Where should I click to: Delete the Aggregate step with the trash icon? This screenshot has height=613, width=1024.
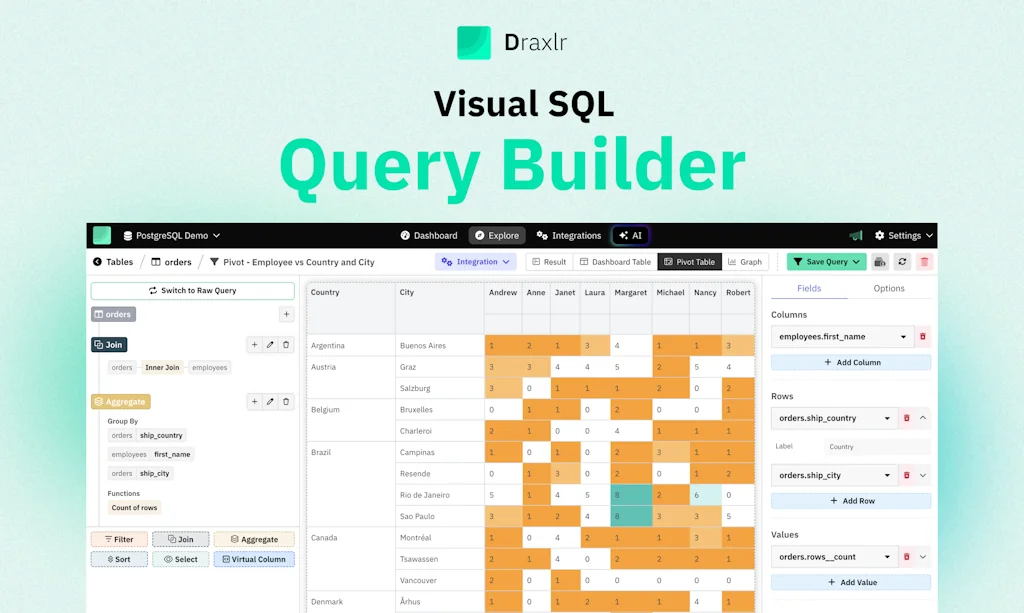click(x=286, y=401)
